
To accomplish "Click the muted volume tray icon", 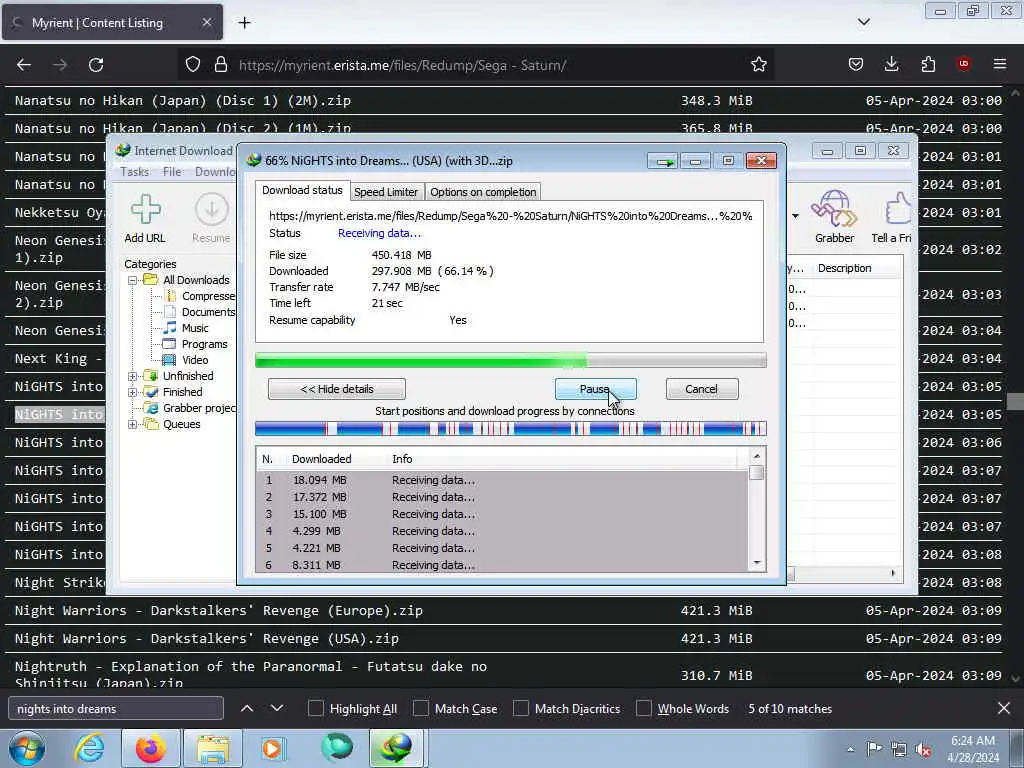I will (923, 749).
